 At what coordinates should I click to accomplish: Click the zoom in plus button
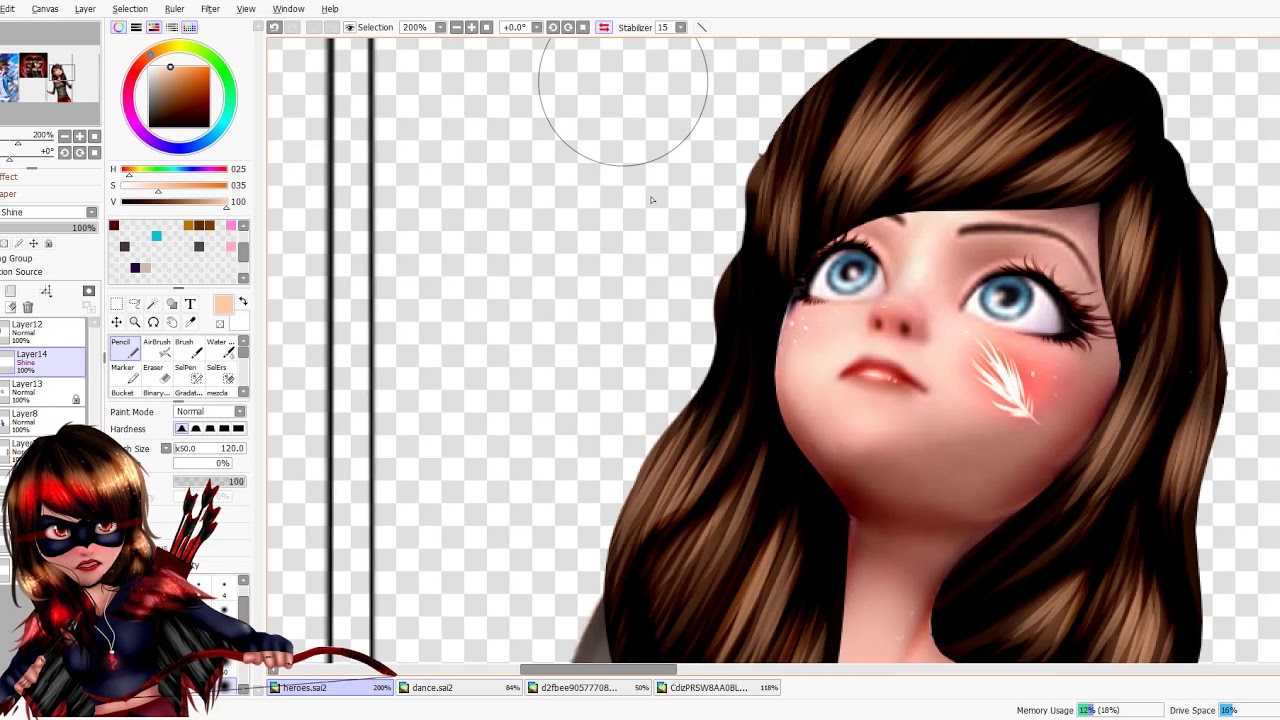472,27
